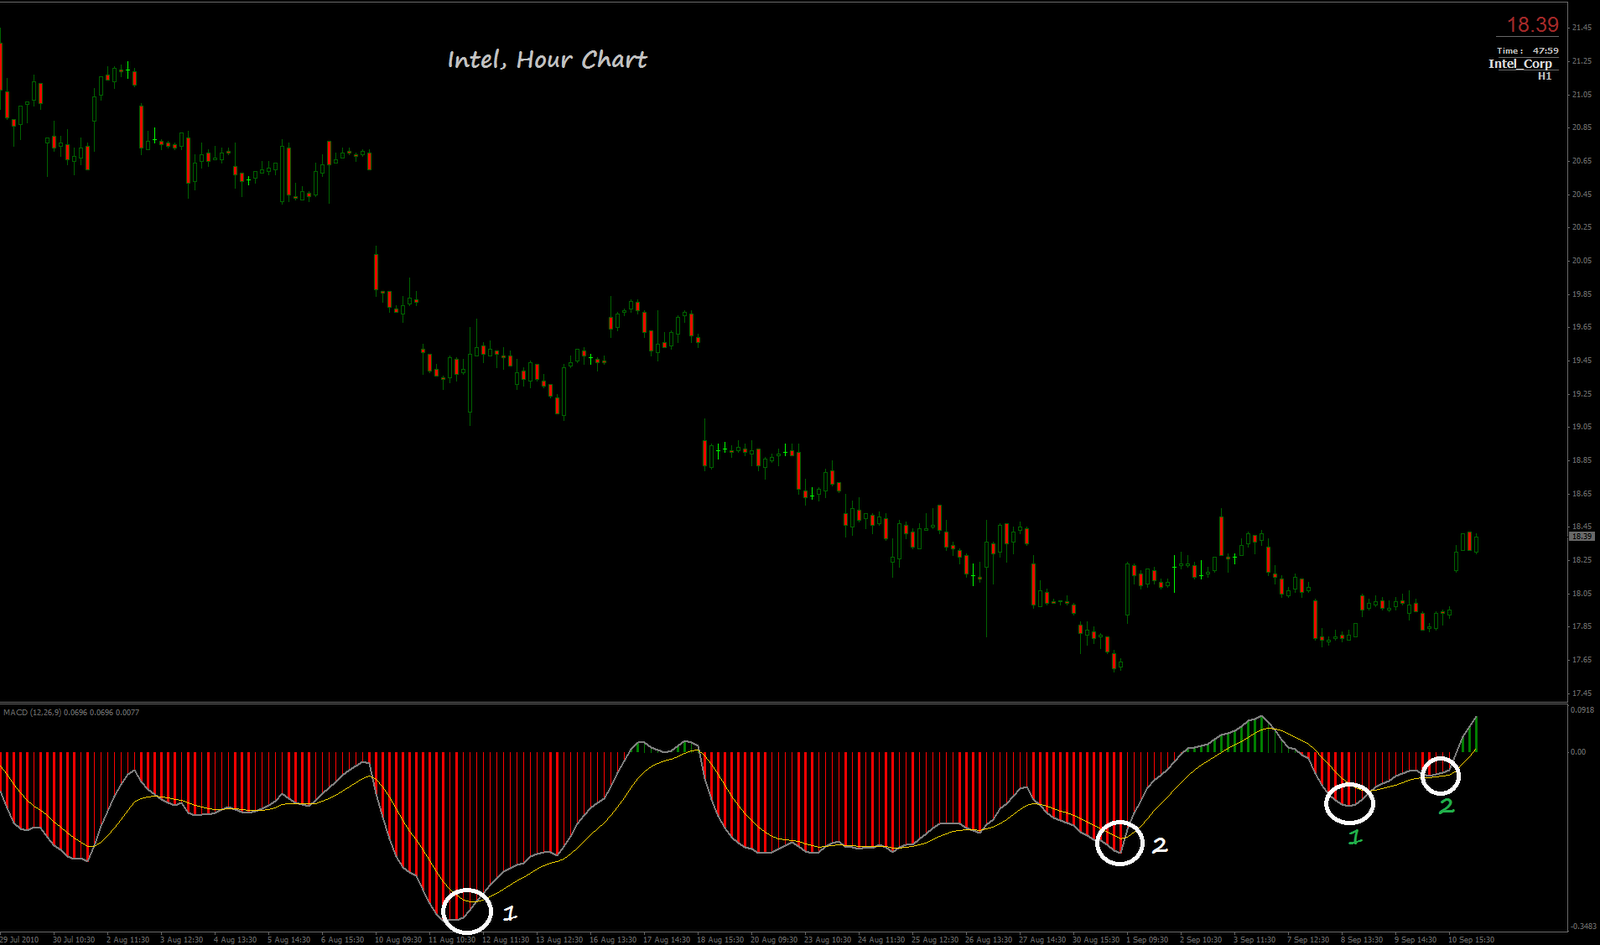Select the Intel_Corp symbol label
The width and height of the screenshot is (1600, 945).
pos(1520,64)
